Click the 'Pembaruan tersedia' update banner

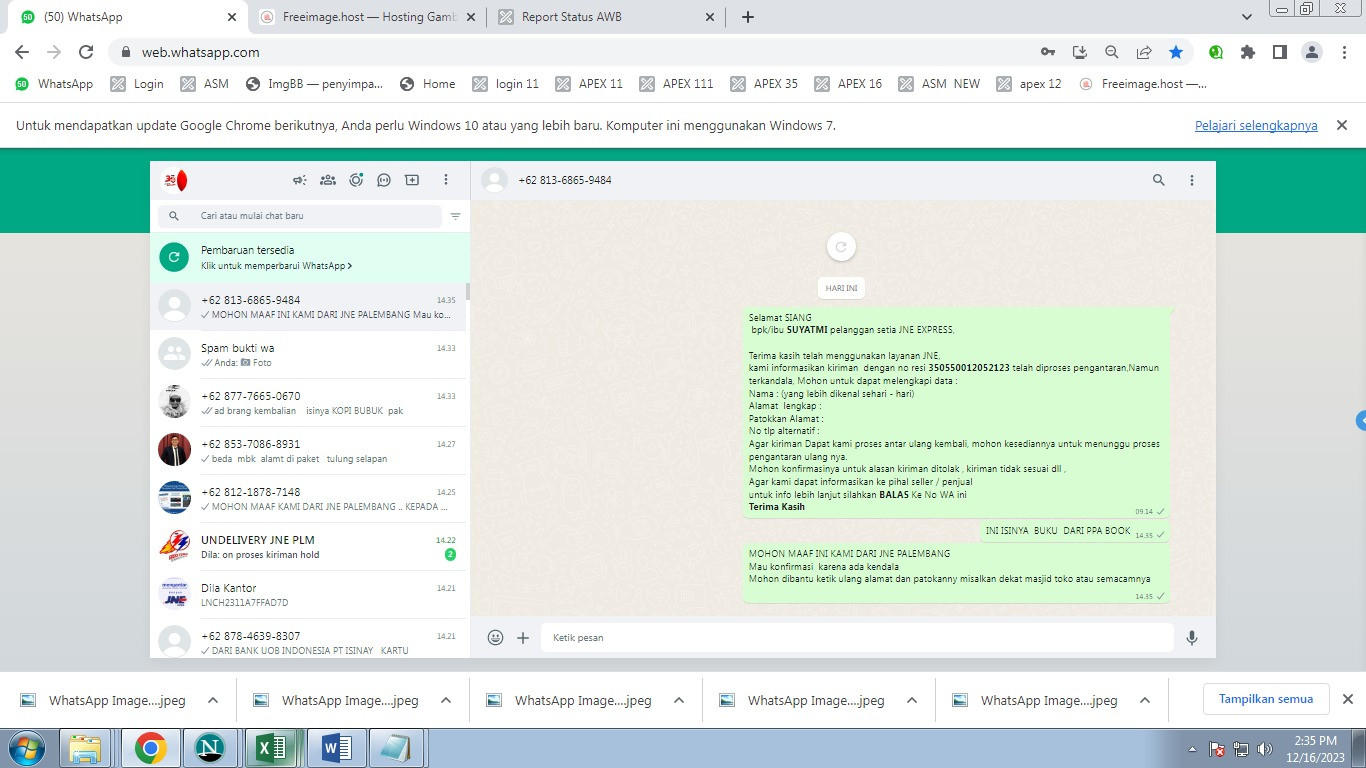coord(310,257)
